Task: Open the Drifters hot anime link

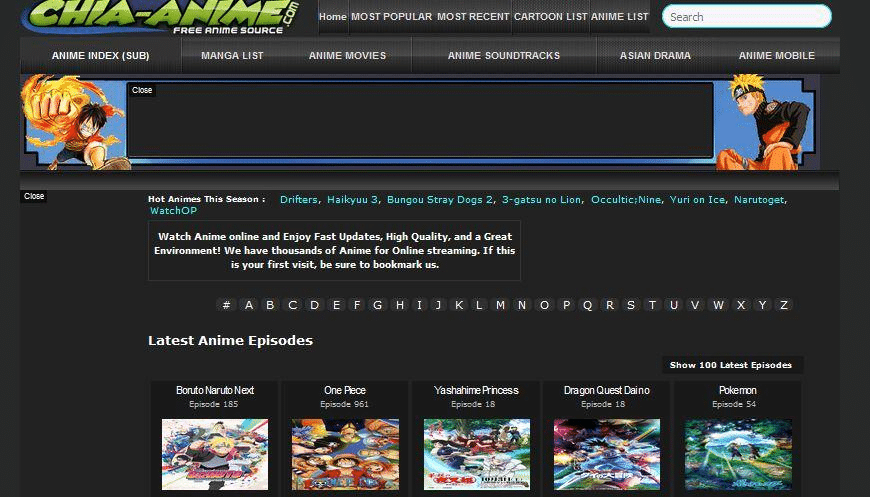Action: tap(299, 200)
